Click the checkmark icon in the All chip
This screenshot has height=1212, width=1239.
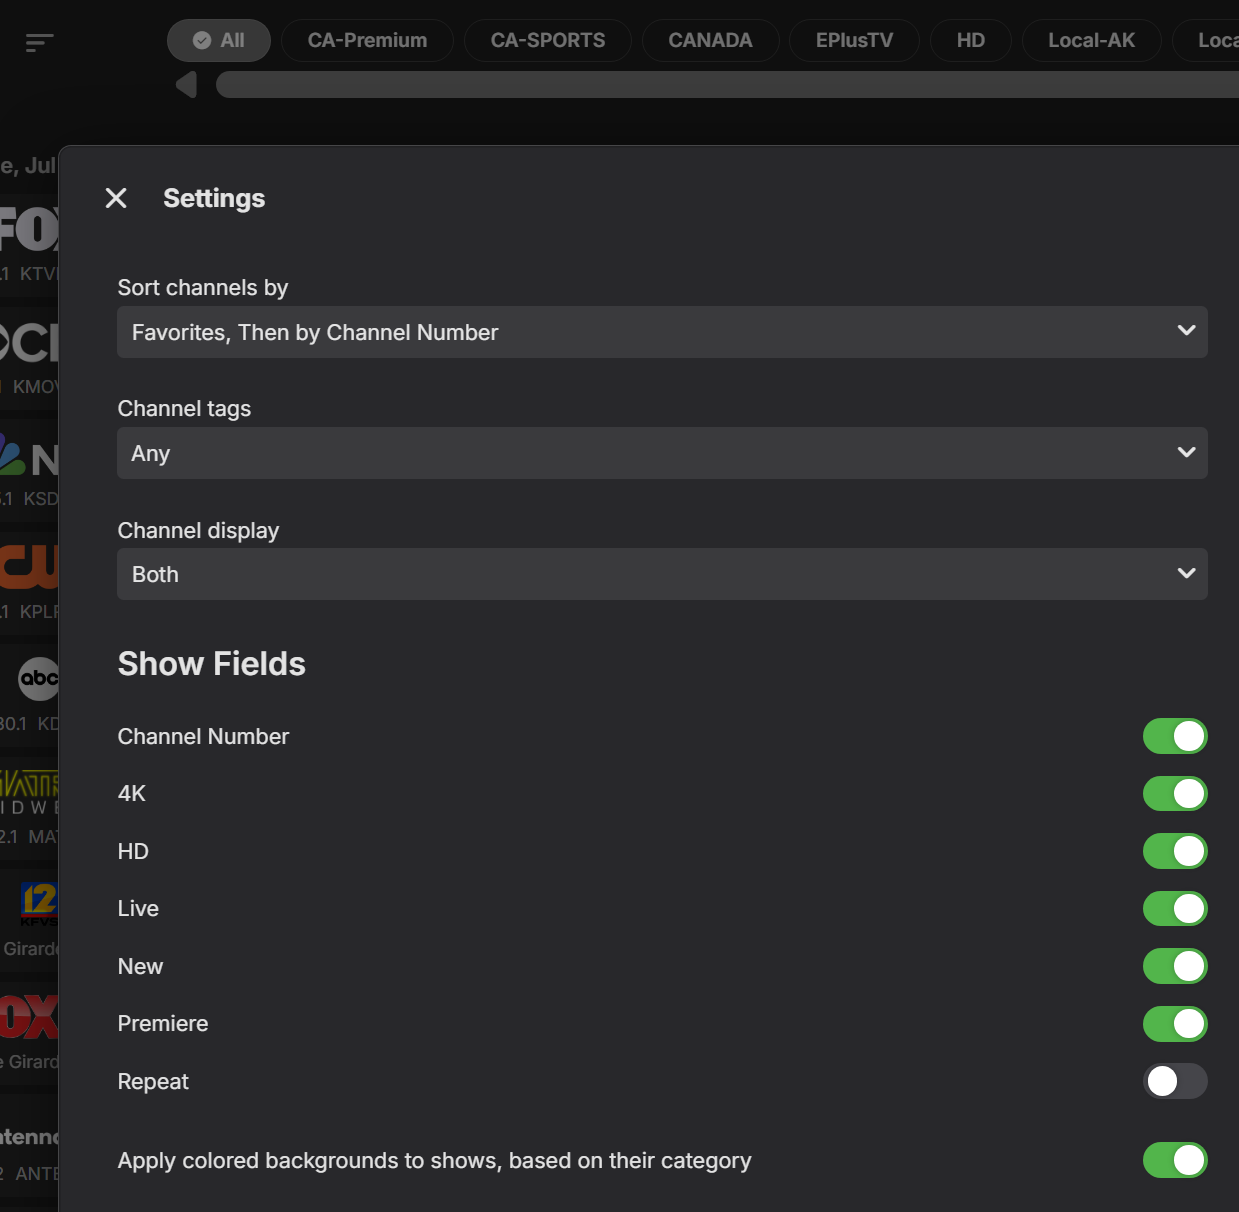click(202, 40)
